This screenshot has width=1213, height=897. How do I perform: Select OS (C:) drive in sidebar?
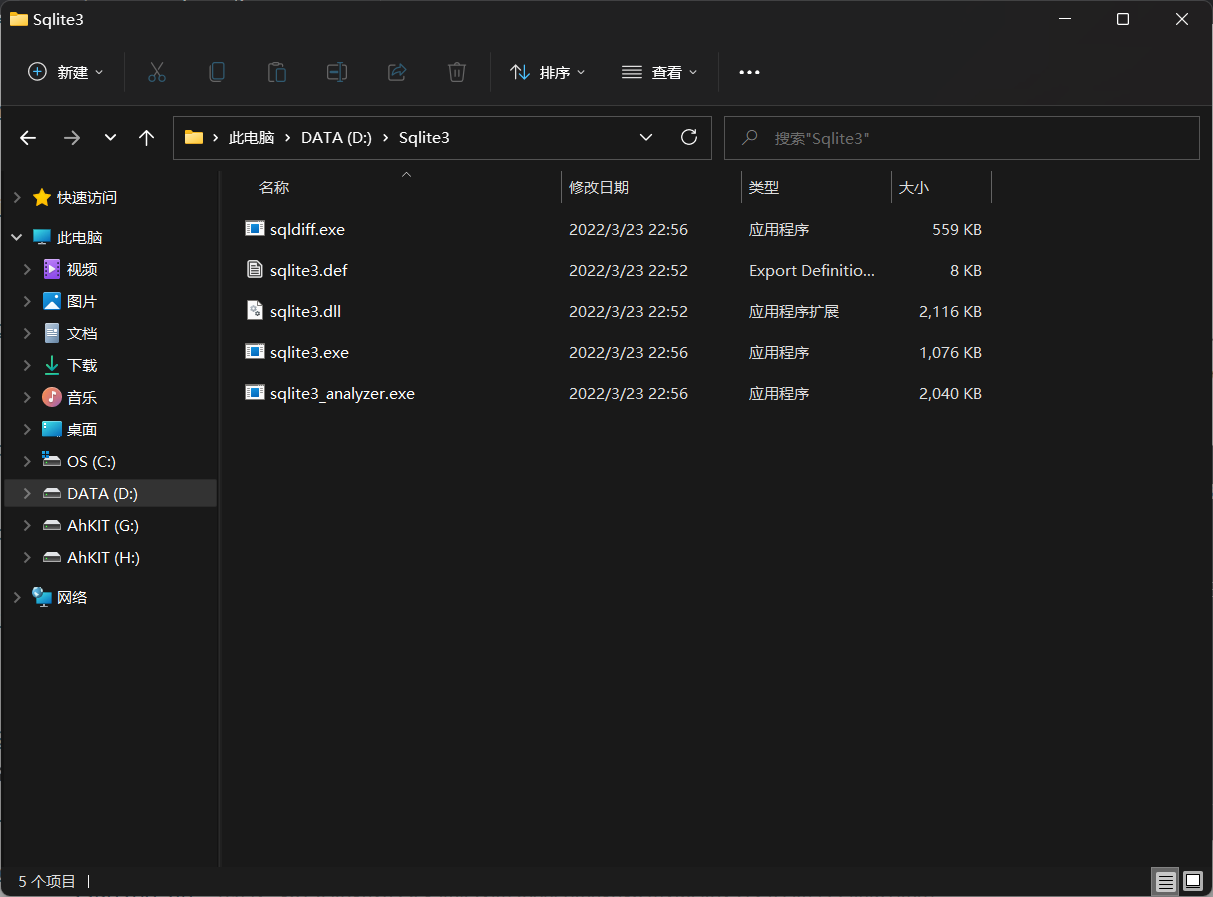91,462
